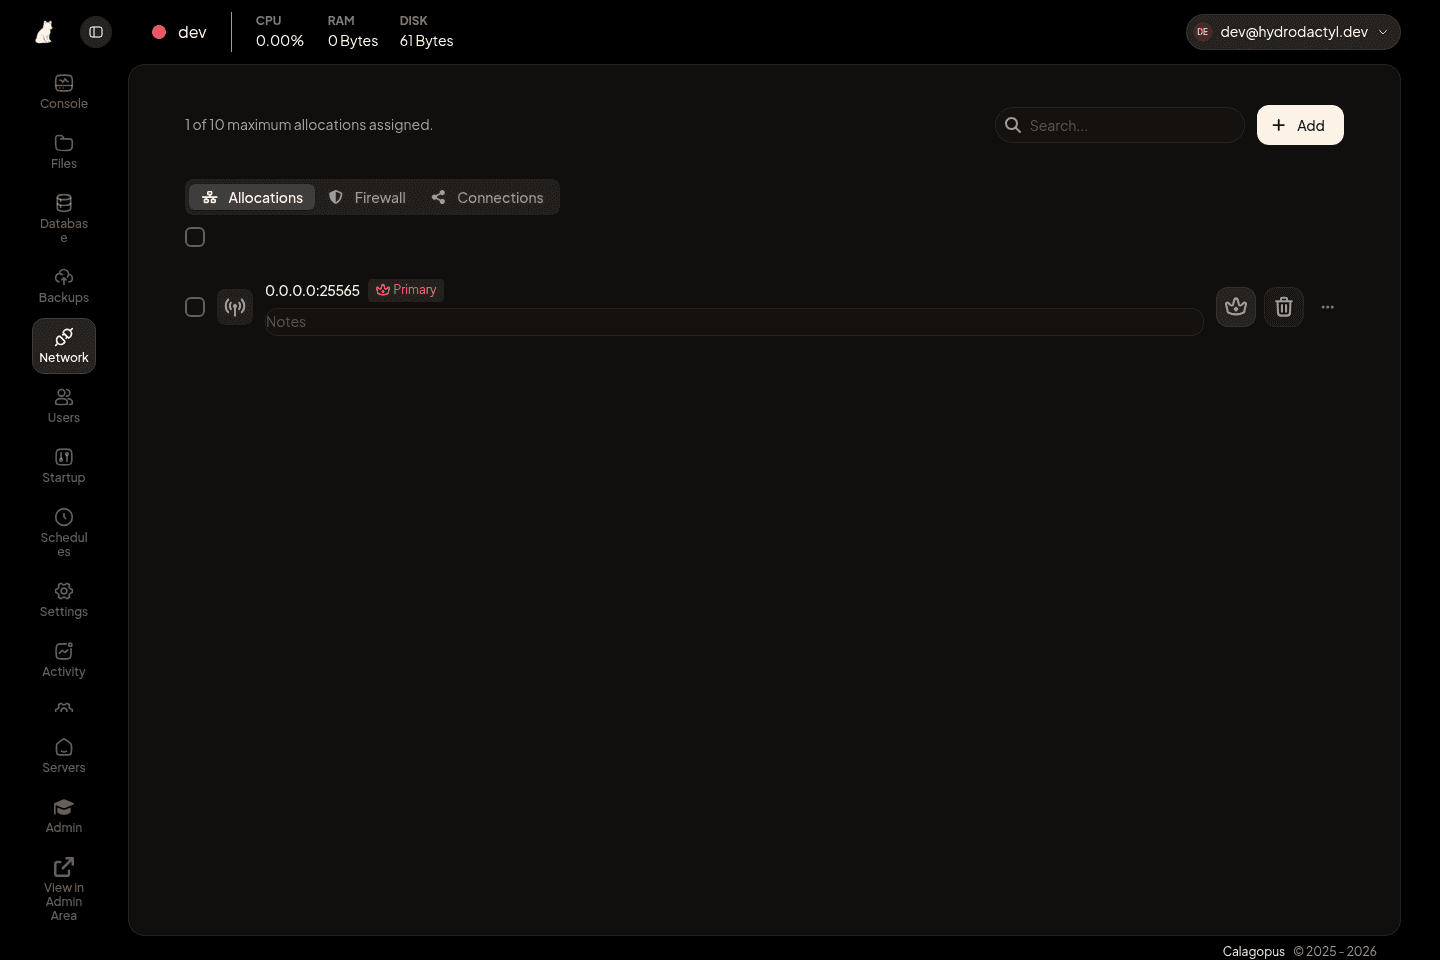Click the Notes field for 0.0.0.0:25565

734,322
